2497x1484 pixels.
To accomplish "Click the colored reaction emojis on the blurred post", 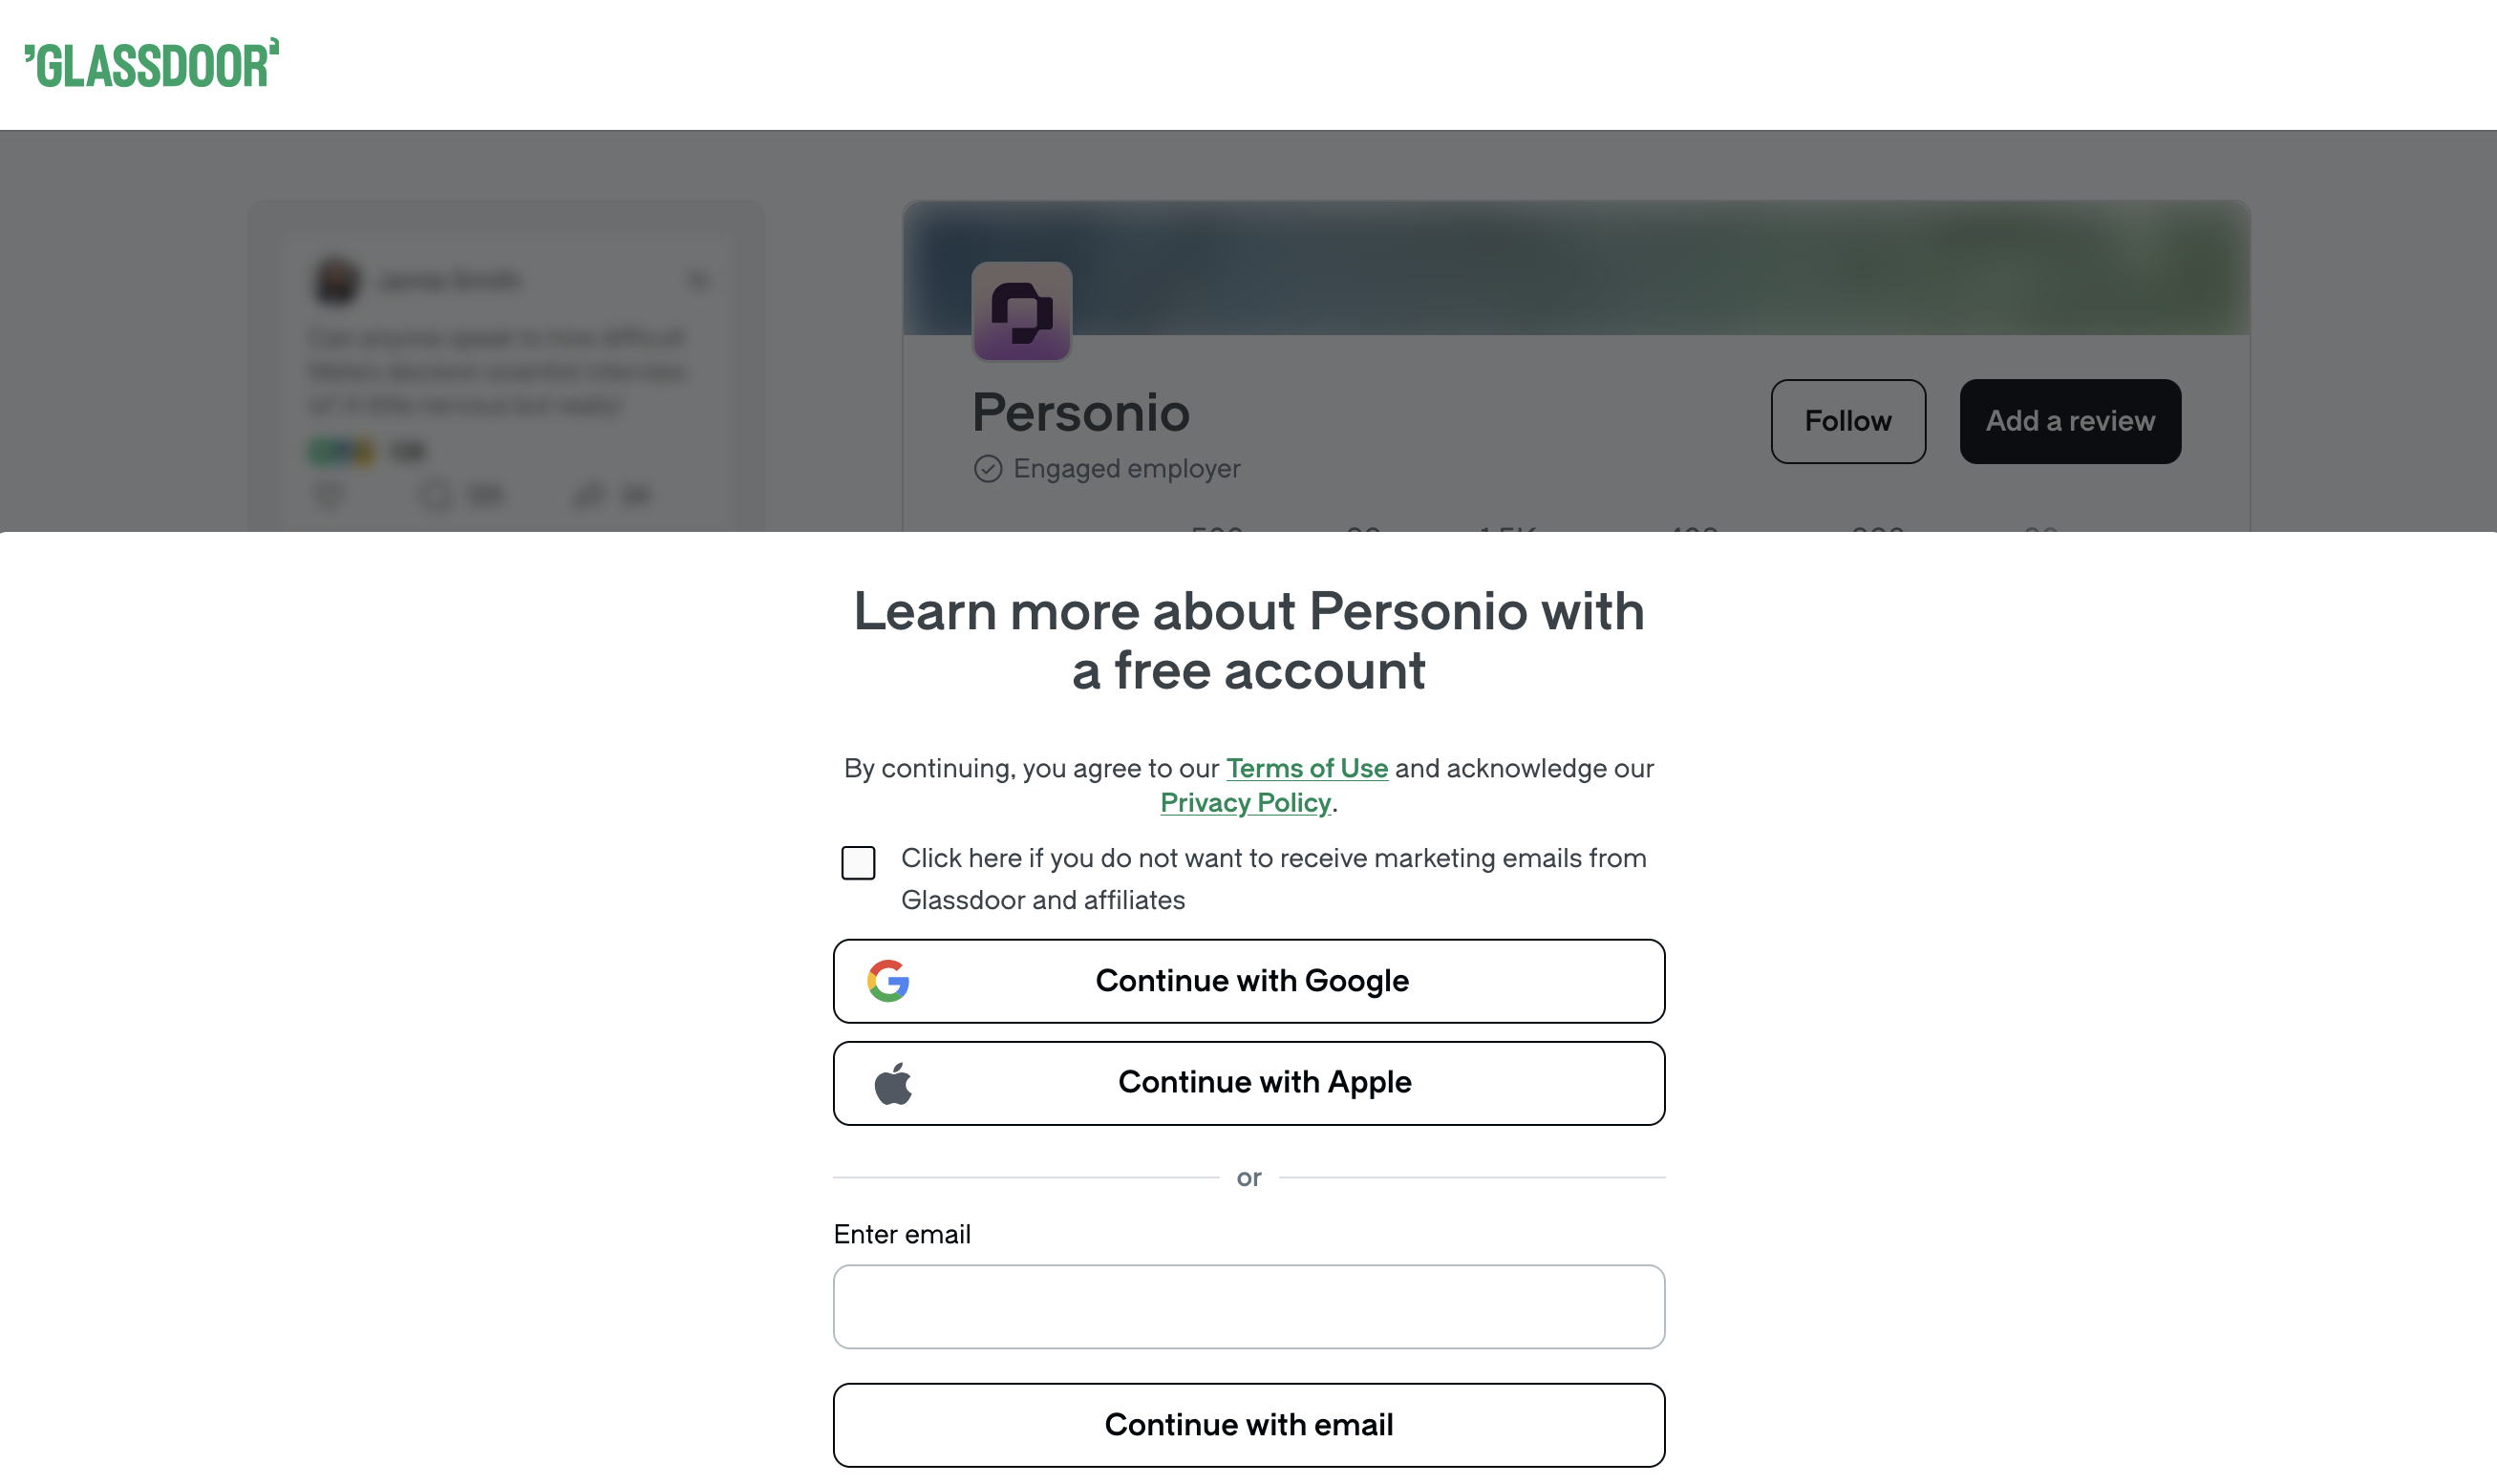I will [x=341, y=452].
